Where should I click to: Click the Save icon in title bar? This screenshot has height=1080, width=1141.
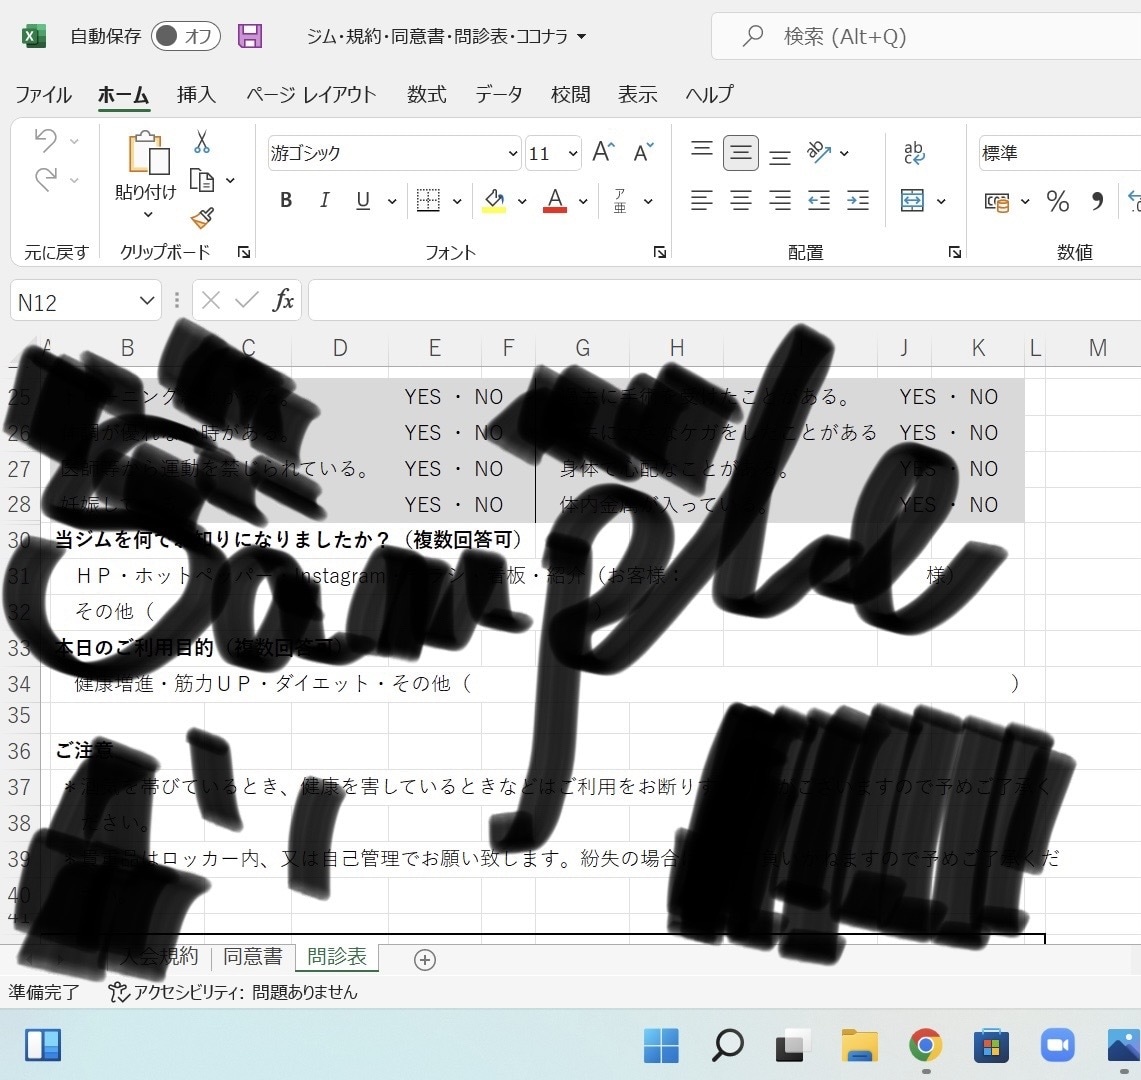pyautogui.click(x=250, y=36)
